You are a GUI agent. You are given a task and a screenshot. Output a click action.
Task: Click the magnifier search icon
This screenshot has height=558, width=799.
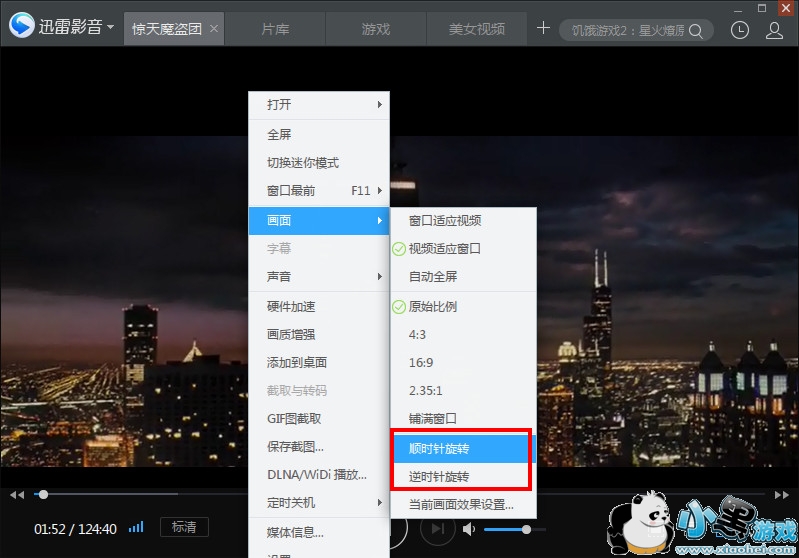pyautogui.click(x=696, y=31)
